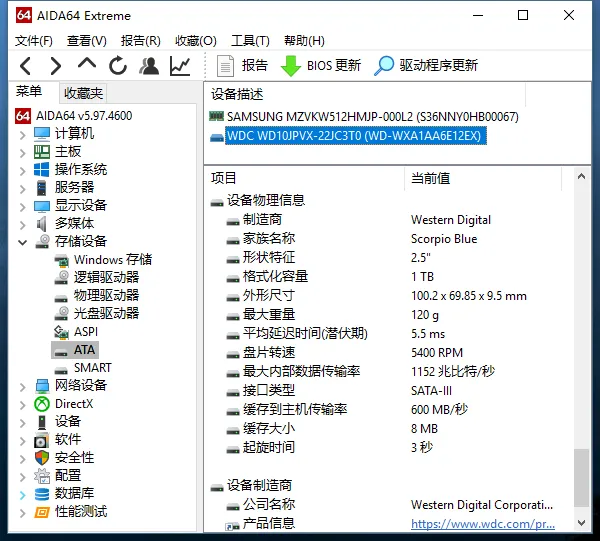Click the 计算机 monitor icon

click(x=42, y=134)
